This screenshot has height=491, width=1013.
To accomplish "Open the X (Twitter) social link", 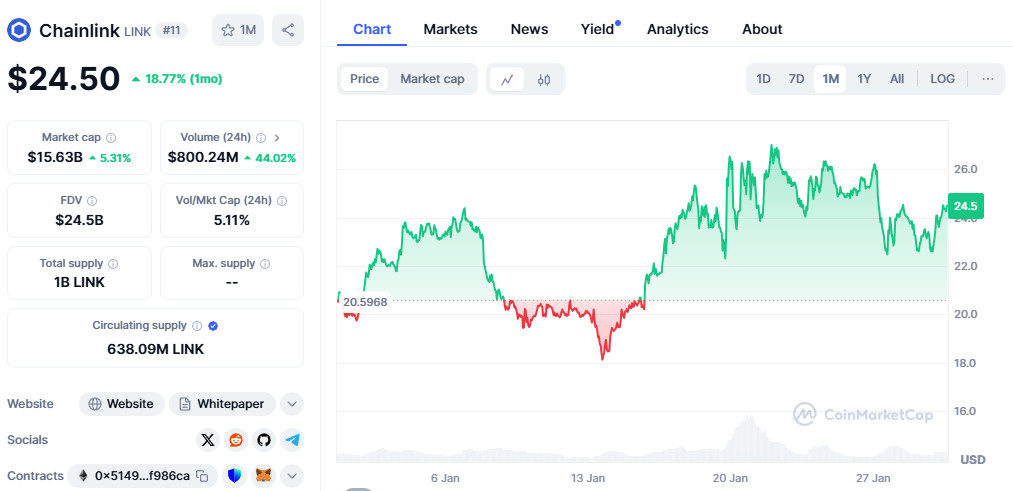I will point(207,440).
